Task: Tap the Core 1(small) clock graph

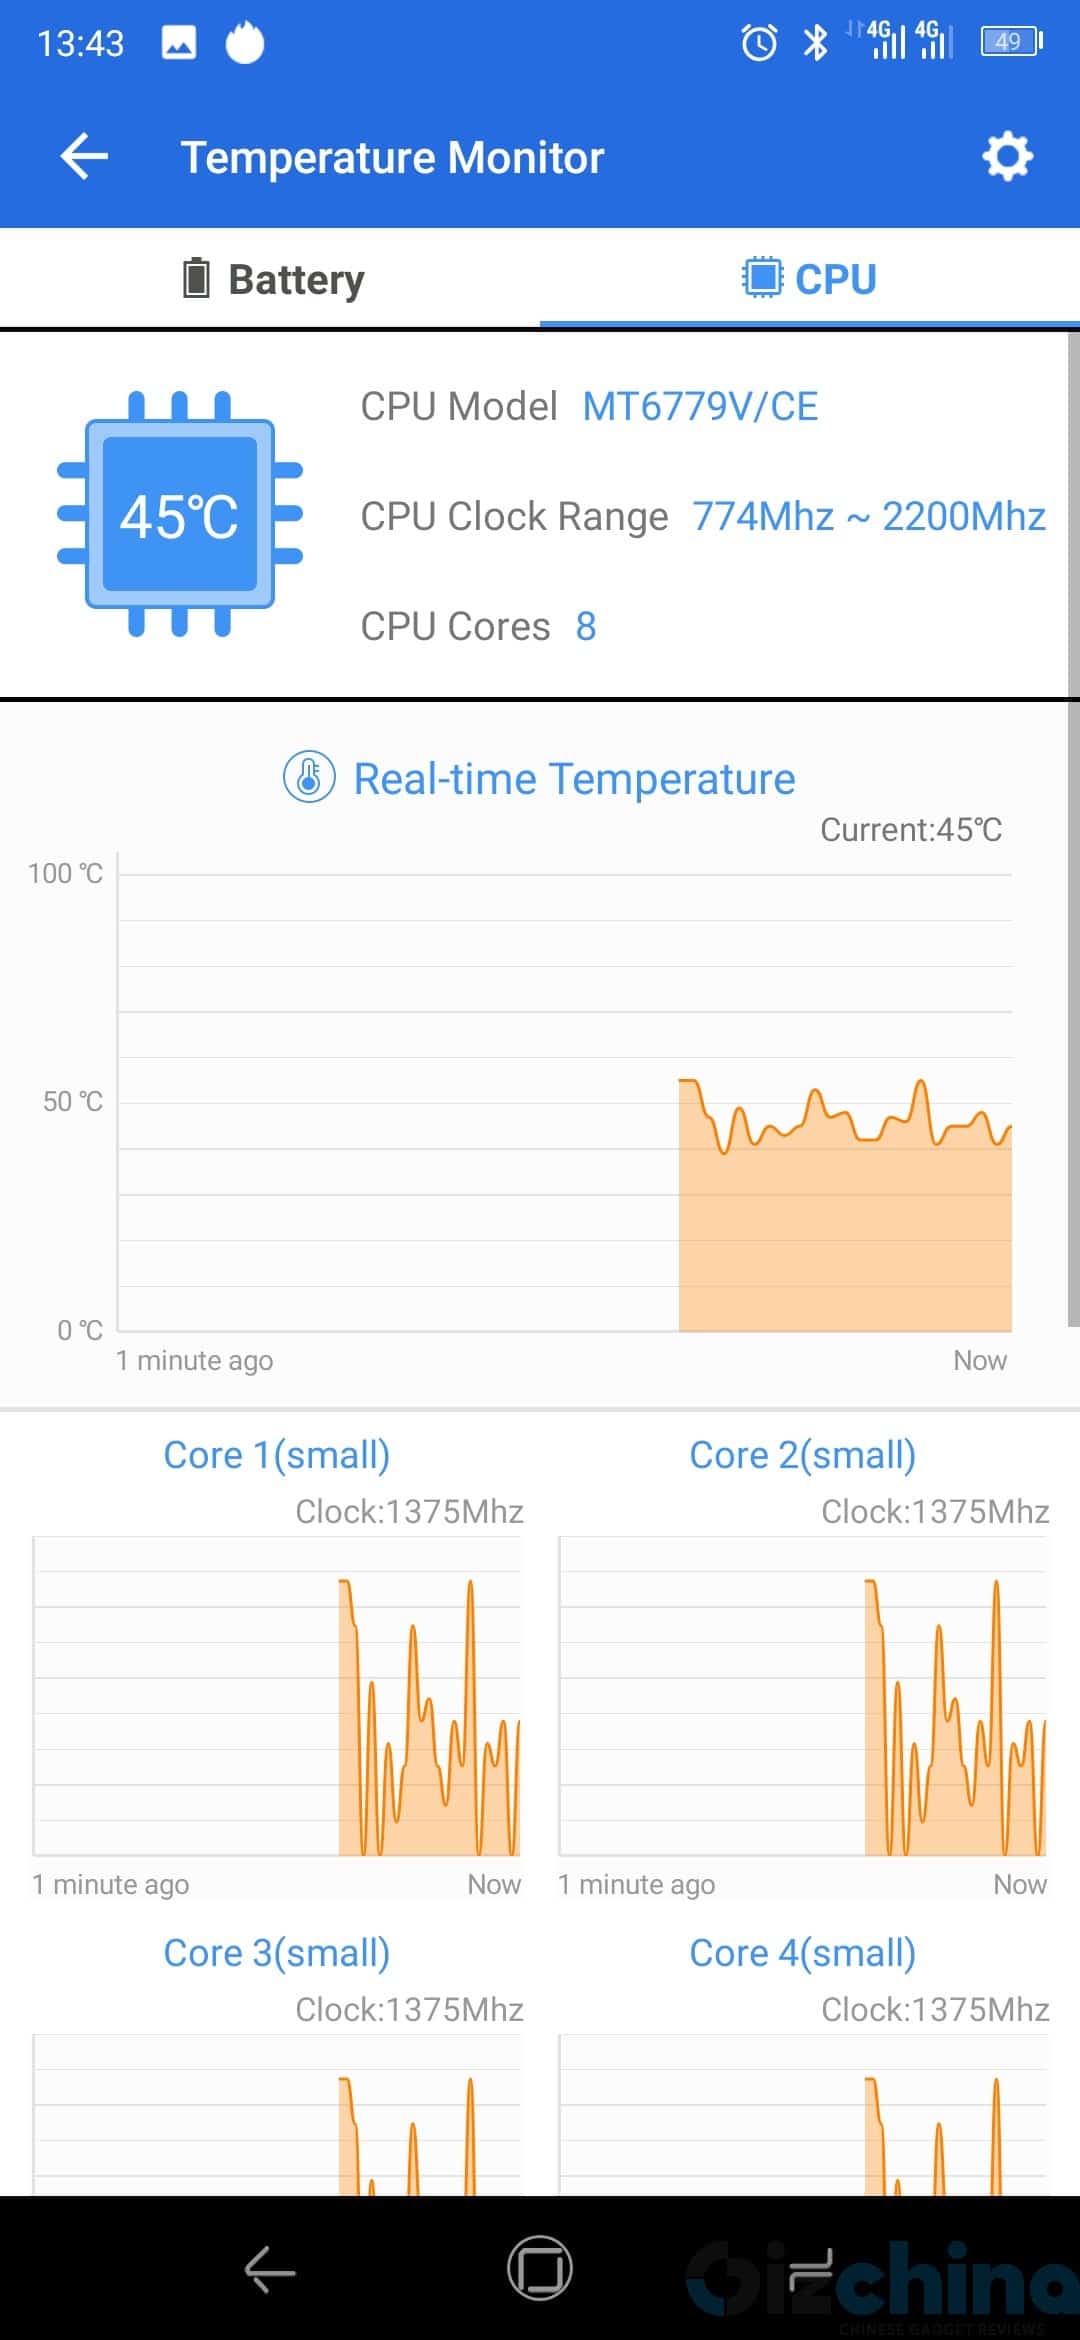Action: tap(277, 1696)
